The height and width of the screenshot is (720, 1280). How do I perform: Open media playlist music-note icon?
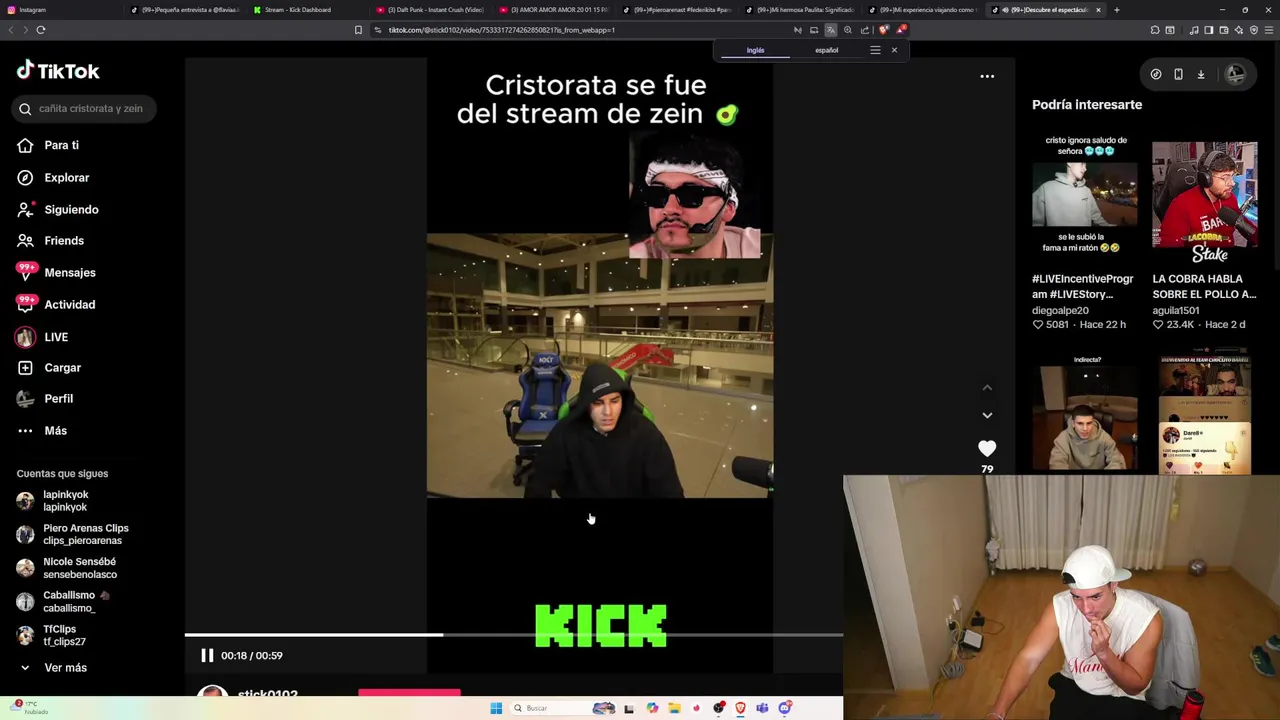(1194, 30)
